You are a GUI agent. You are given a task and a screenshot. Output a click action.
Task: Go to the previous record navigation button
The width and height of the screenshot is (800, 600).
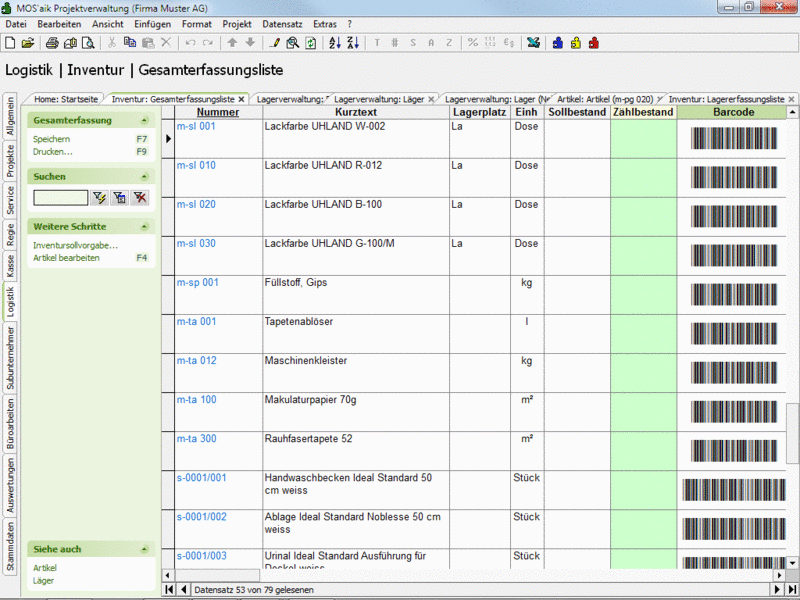tap(183, 589)
